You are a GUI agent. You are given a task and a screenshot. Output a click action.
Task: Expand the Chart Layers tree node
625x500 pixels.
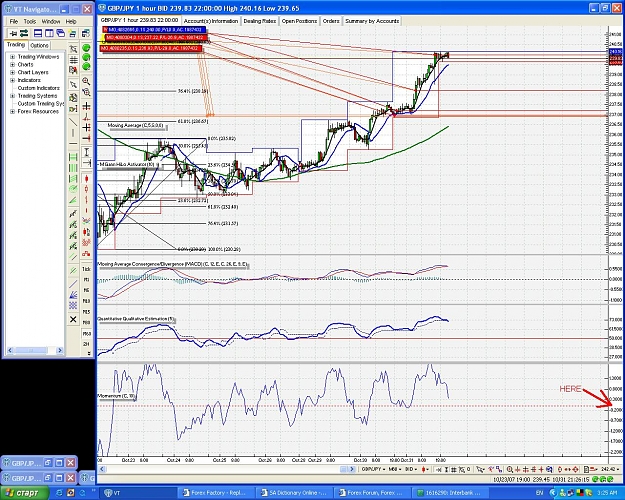coord(12,73)
